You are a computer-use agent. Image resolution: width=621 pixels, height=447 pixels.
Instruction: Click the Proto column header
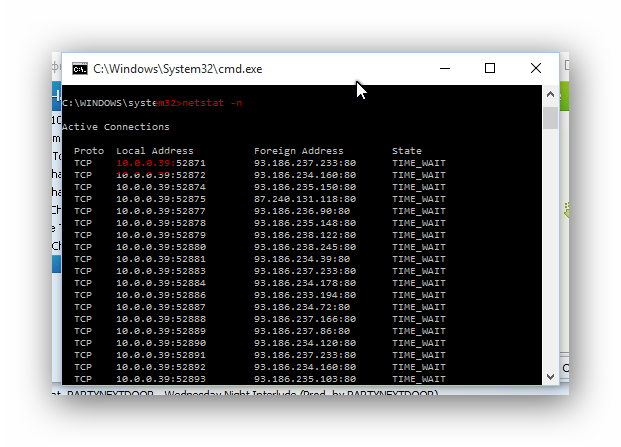click(89, 151)
